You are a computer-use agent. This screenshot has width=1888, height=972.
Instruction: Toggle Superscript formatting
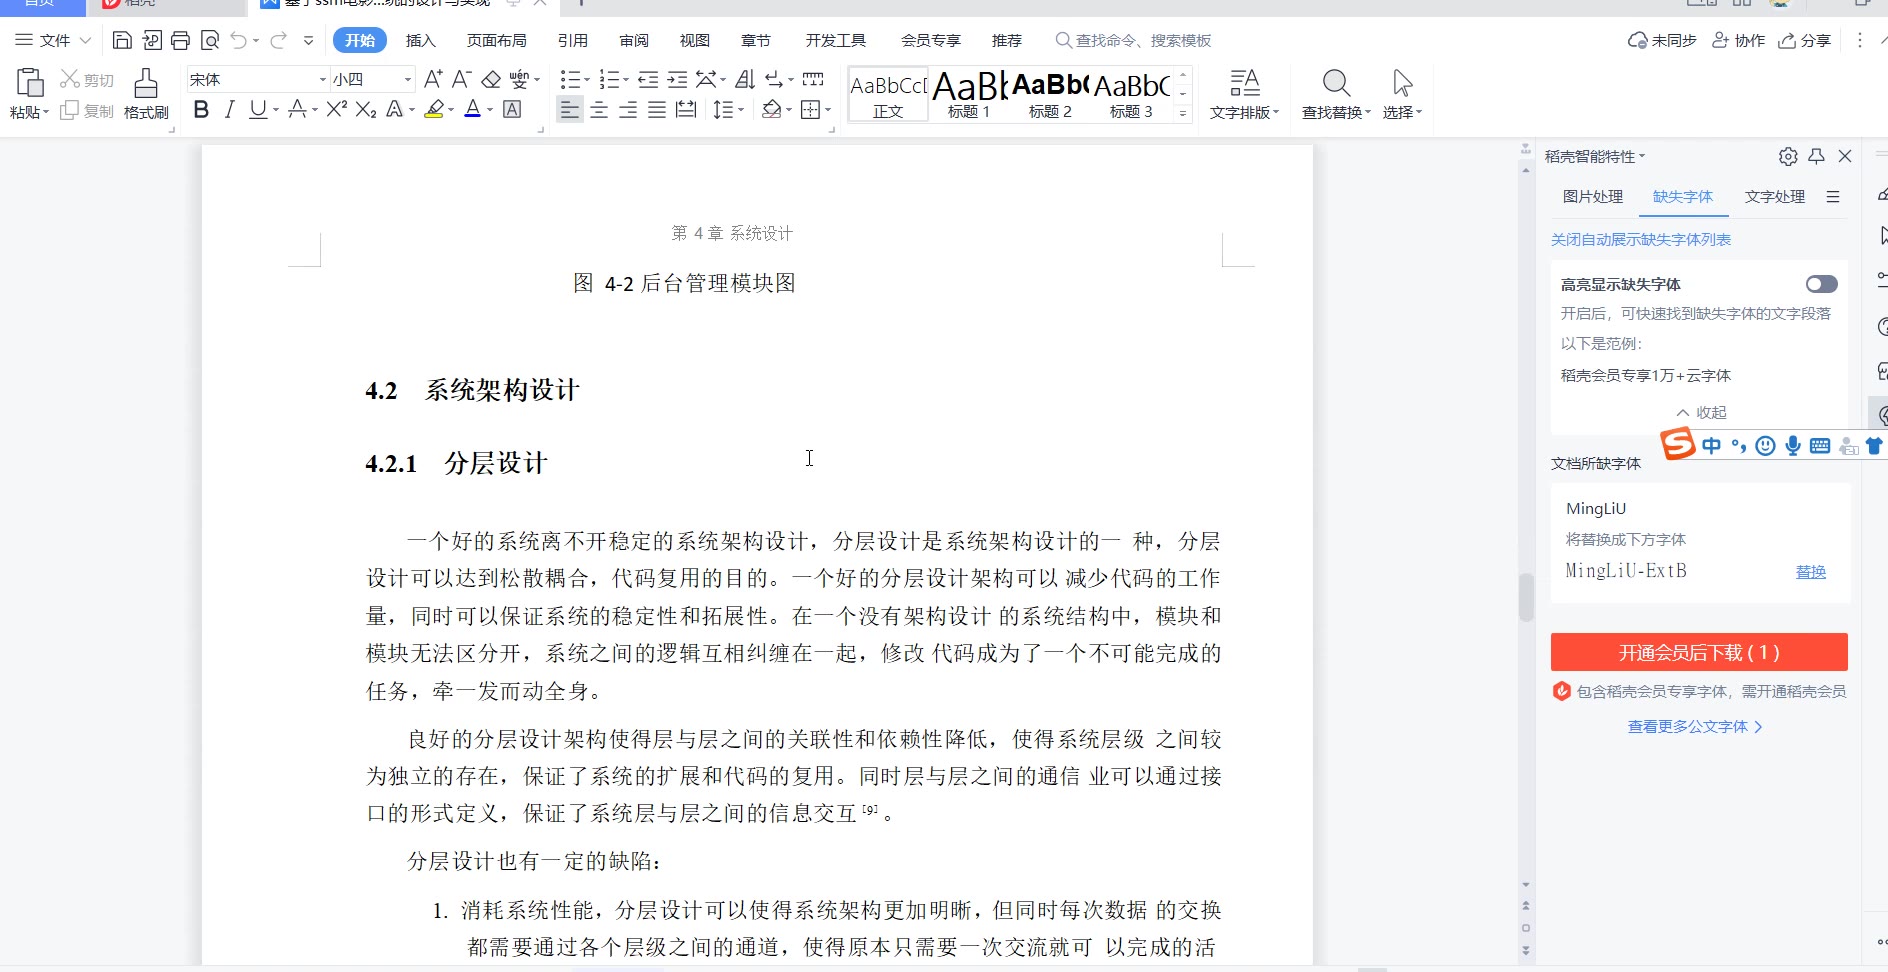(336, 109)
